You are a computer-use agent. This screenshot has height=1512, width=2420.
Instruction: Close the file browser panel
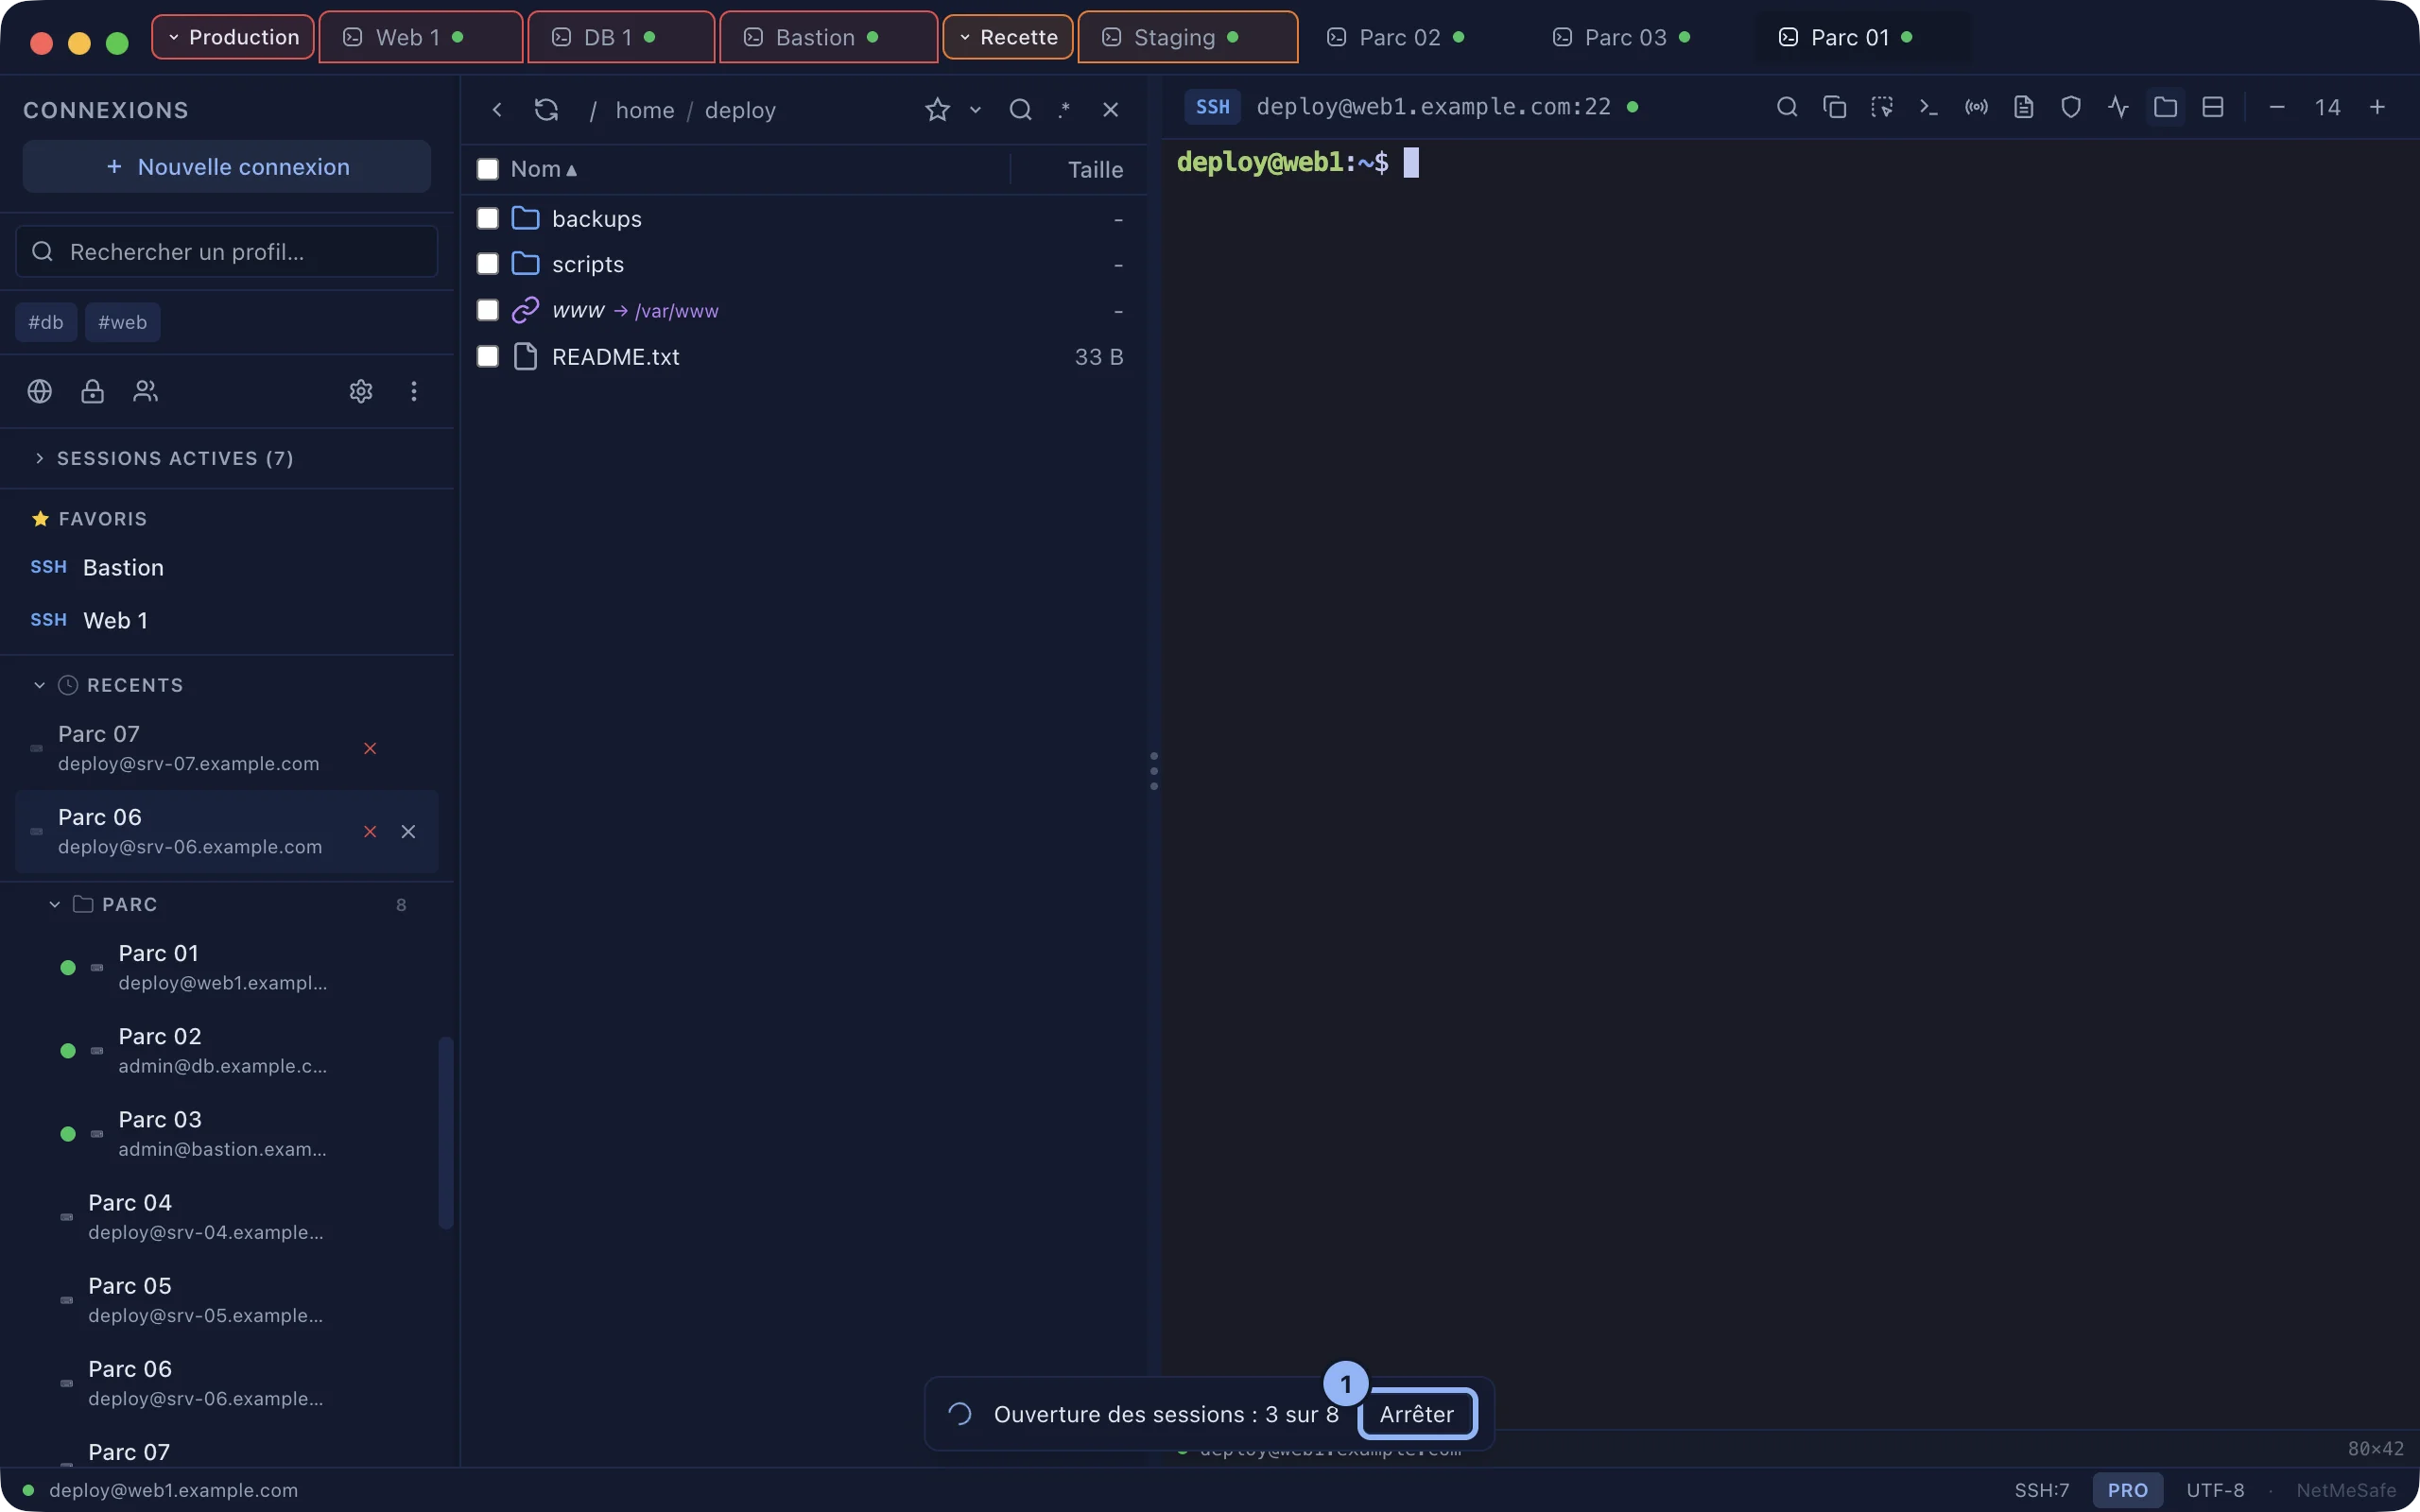click(x=1110, y=110)
